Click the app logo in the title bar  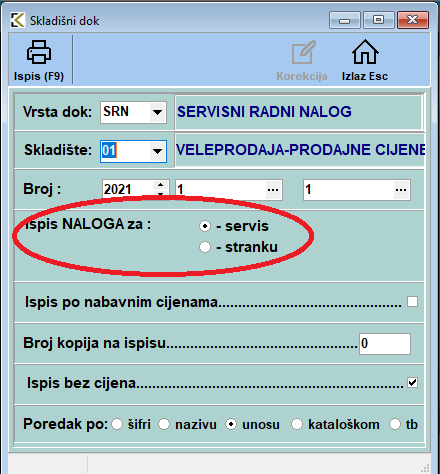[17, 20]
